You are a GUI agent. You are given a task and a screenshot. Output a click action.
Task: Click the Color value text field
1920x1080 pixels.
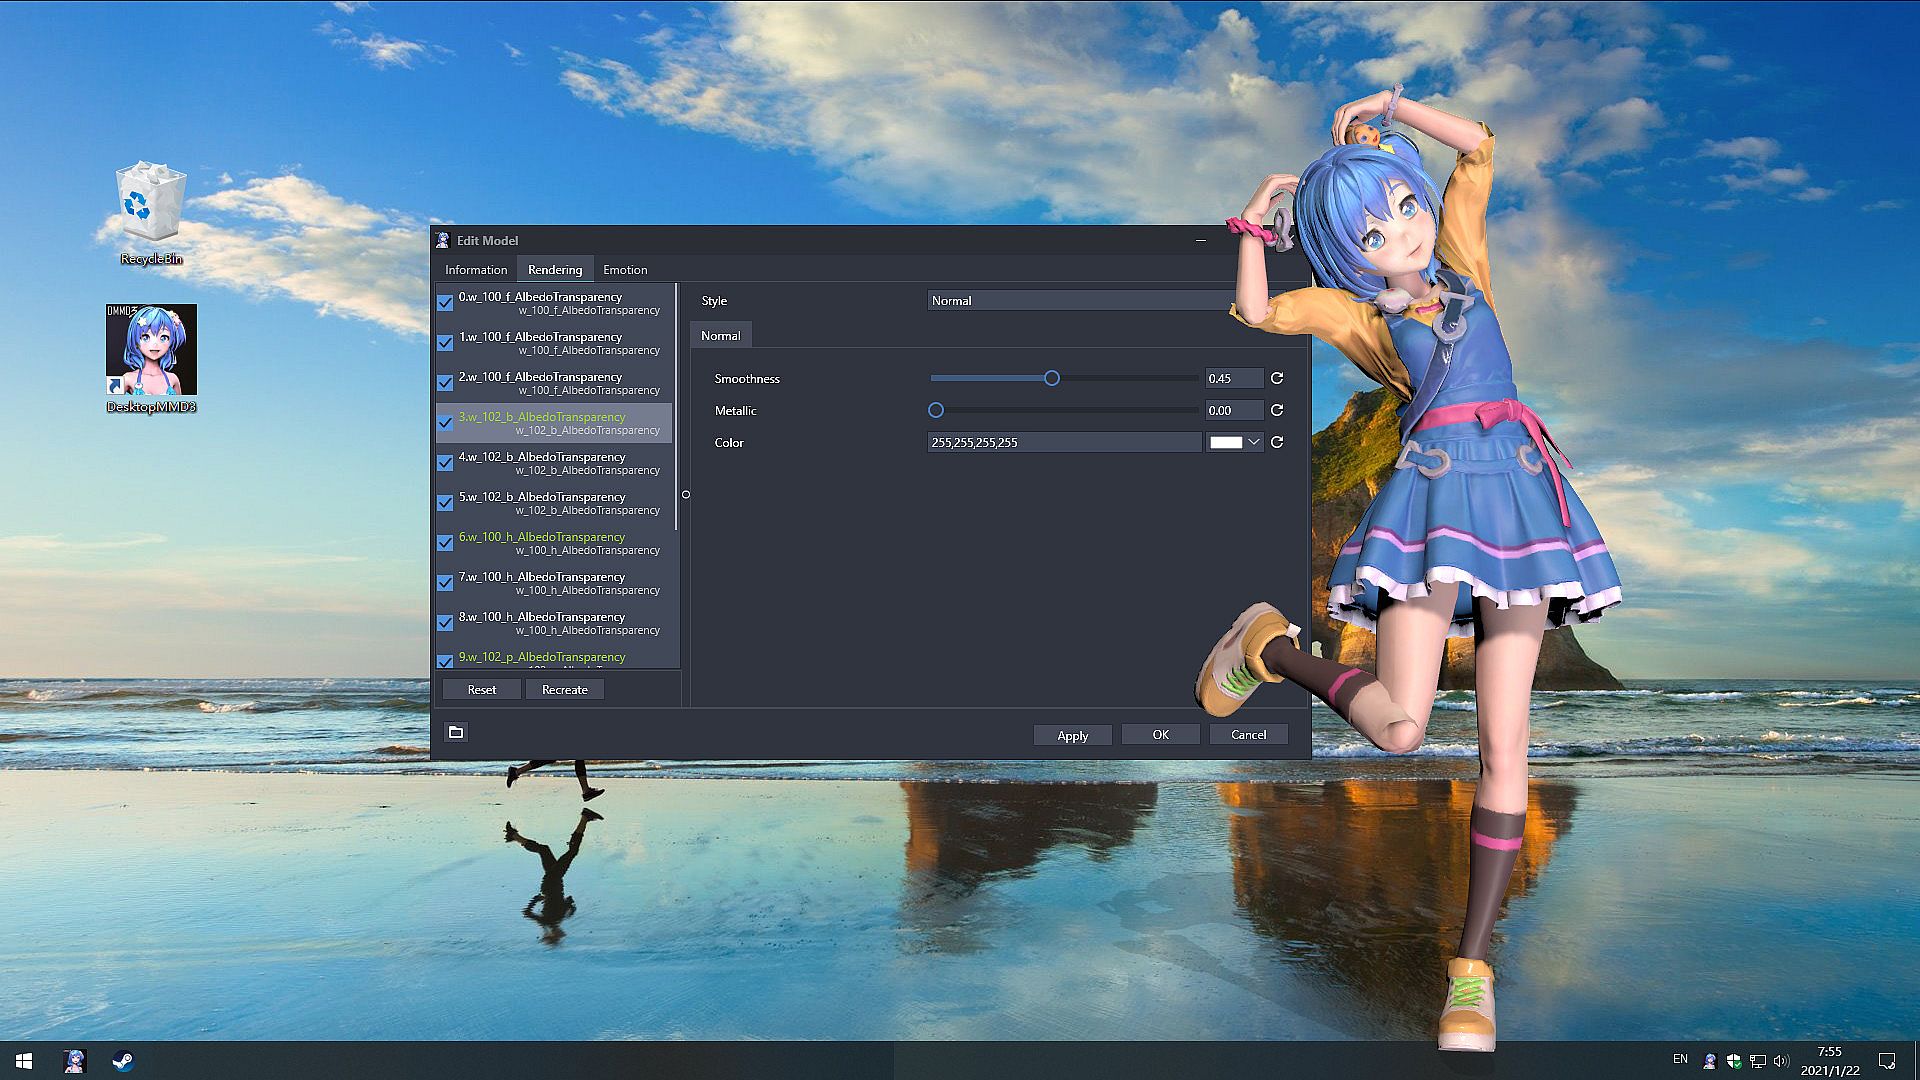tap(1063, 442)
